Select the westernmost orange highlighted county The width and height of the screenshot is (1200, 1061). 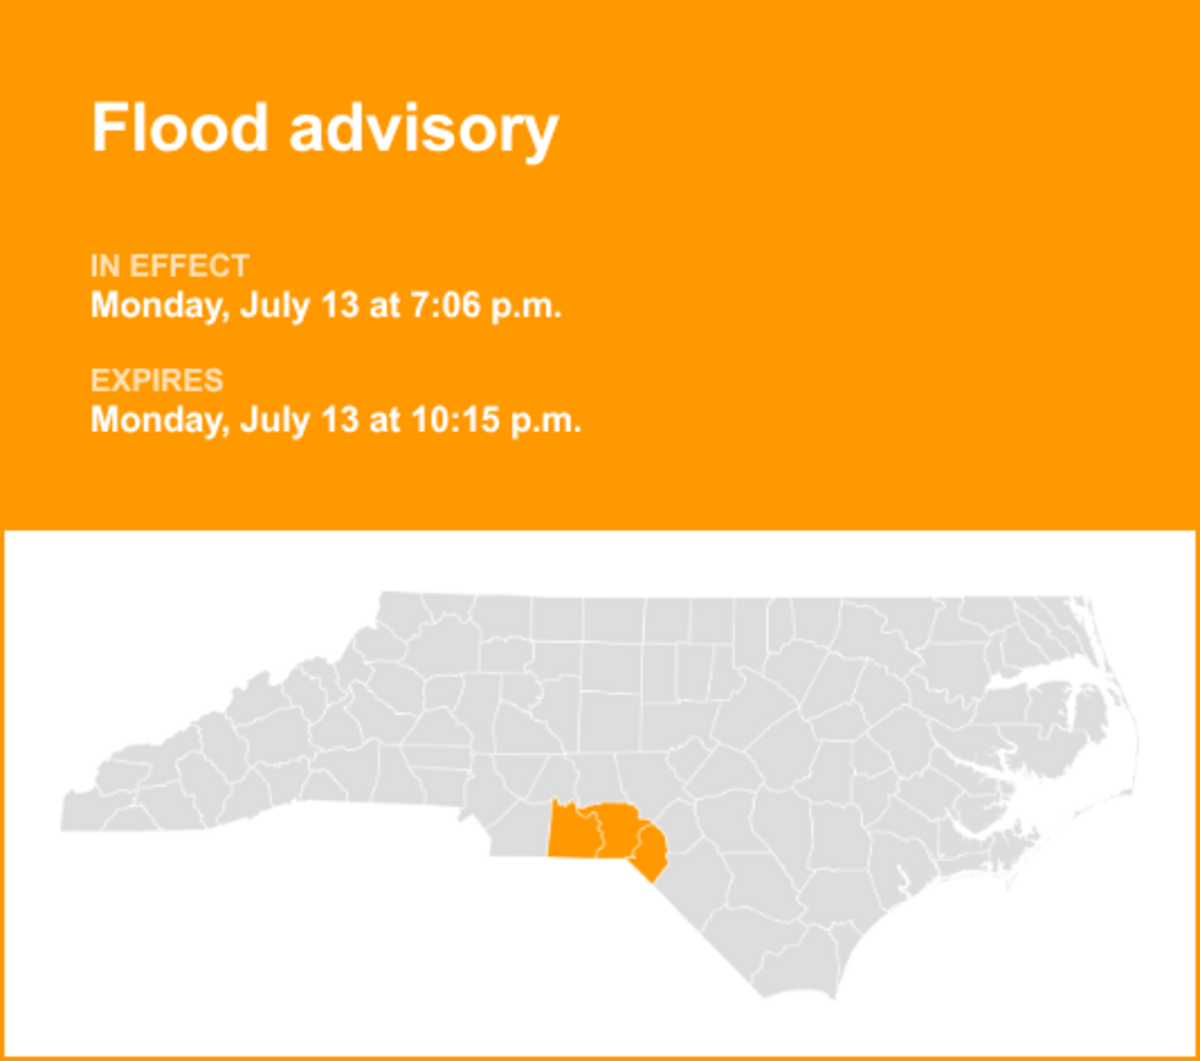(x=573, y=832)
